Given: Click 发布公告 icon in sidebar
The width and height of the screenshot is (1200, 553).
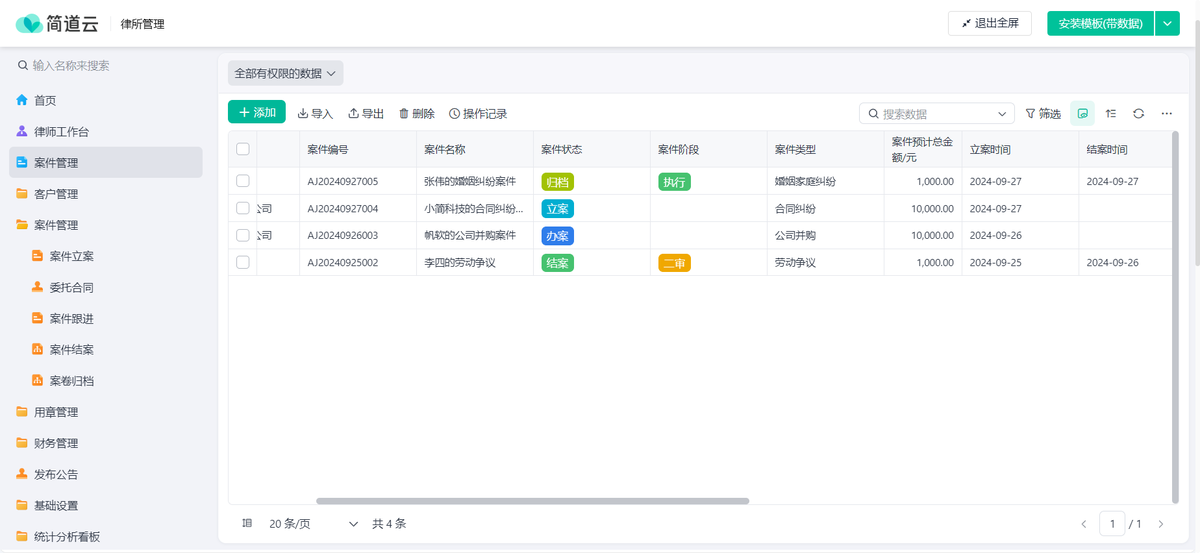Looking at the screenshot, I should tap(22, 474).
